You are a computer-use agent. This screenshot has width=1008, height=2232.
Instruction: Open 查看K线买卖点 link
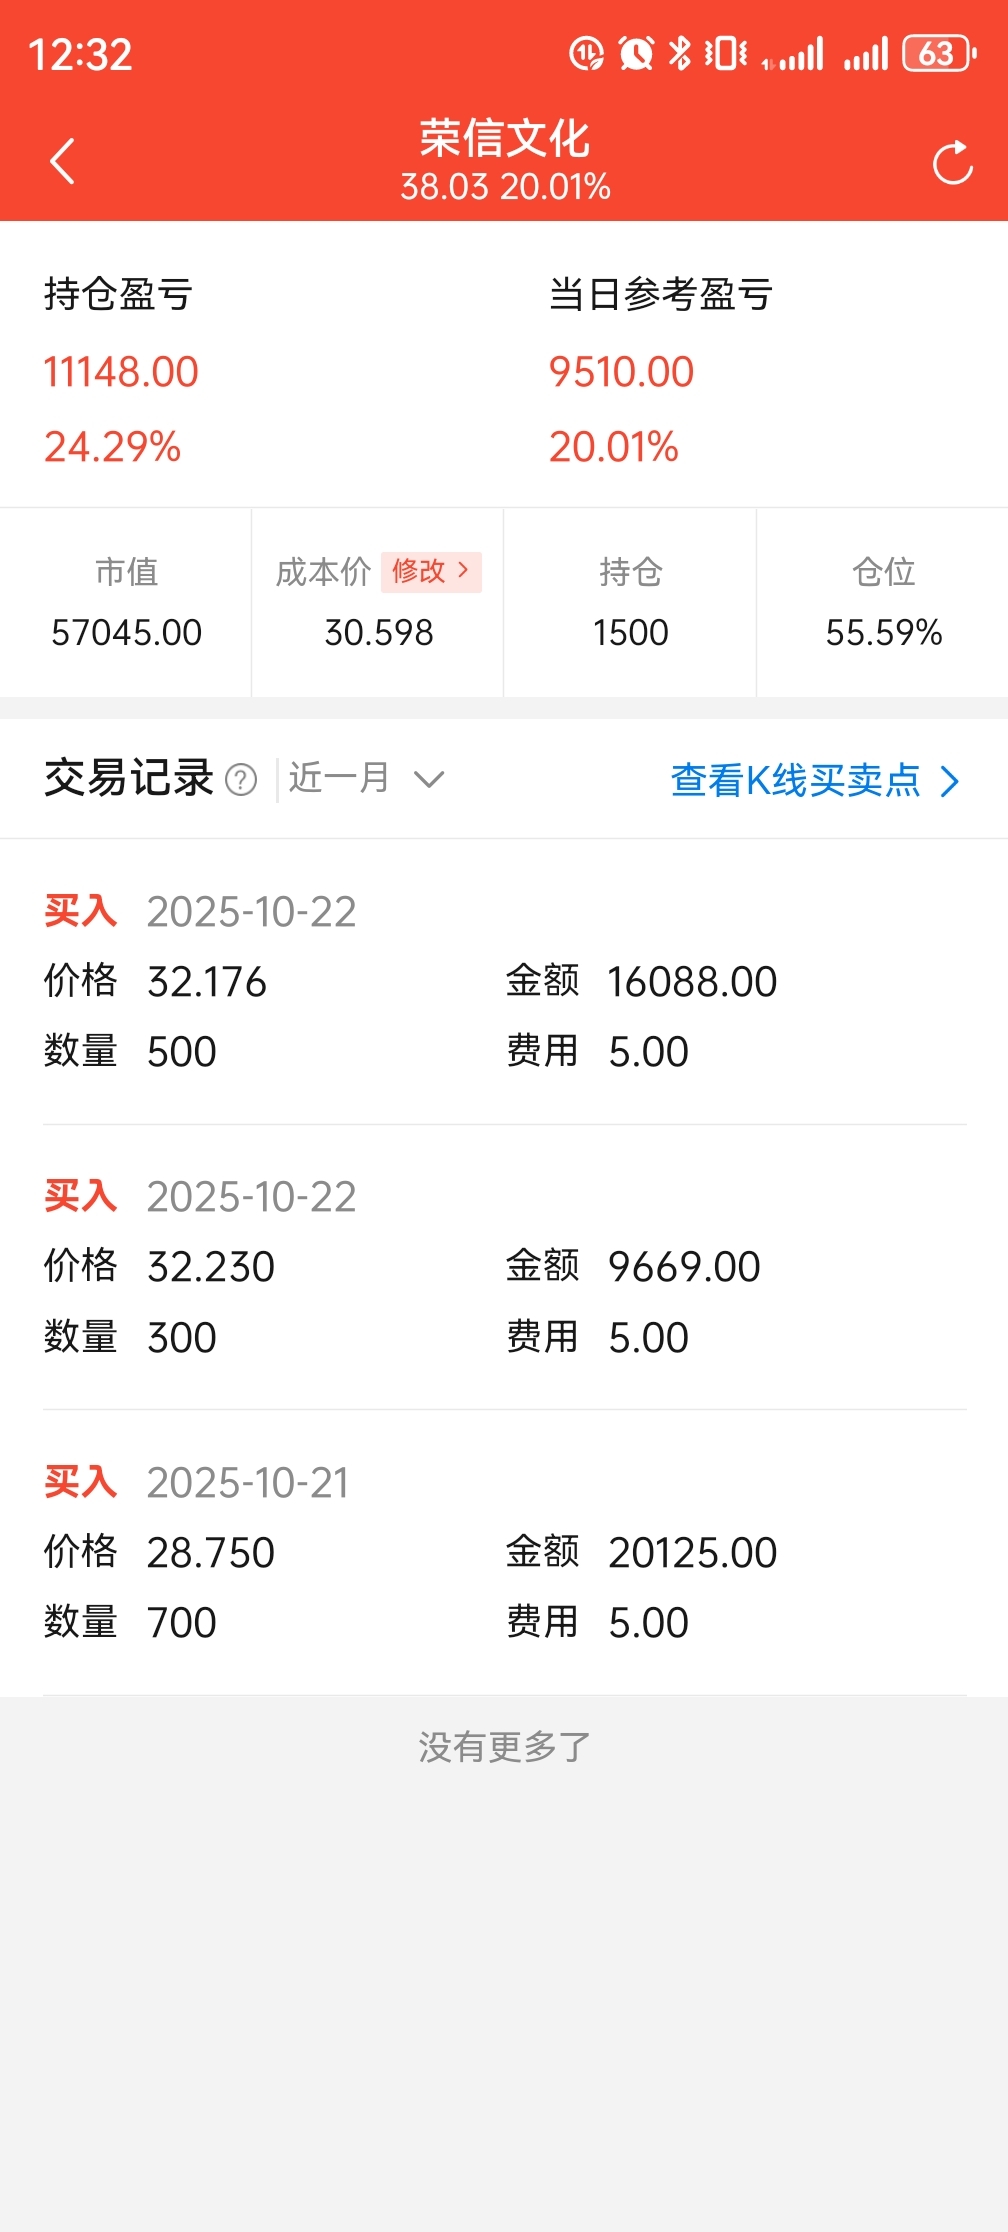(x=796, y=780)
